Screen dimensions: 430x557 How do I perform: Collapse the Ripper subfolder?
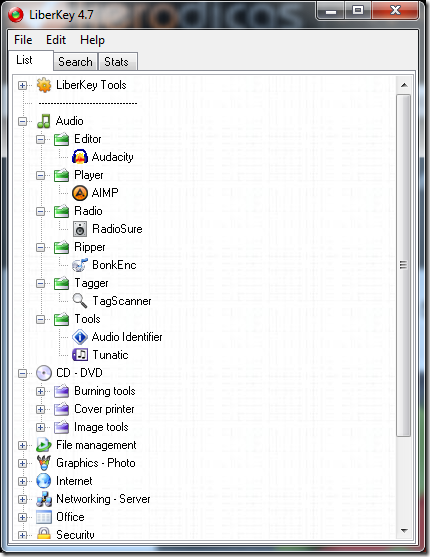(41, 247)
